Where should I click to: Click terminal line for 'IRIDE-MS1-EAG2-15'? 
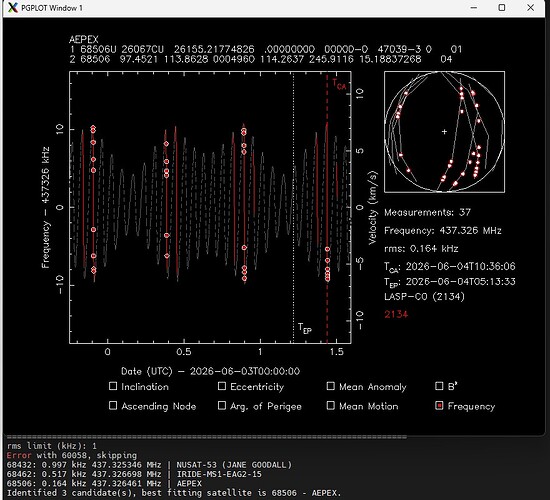134,474
